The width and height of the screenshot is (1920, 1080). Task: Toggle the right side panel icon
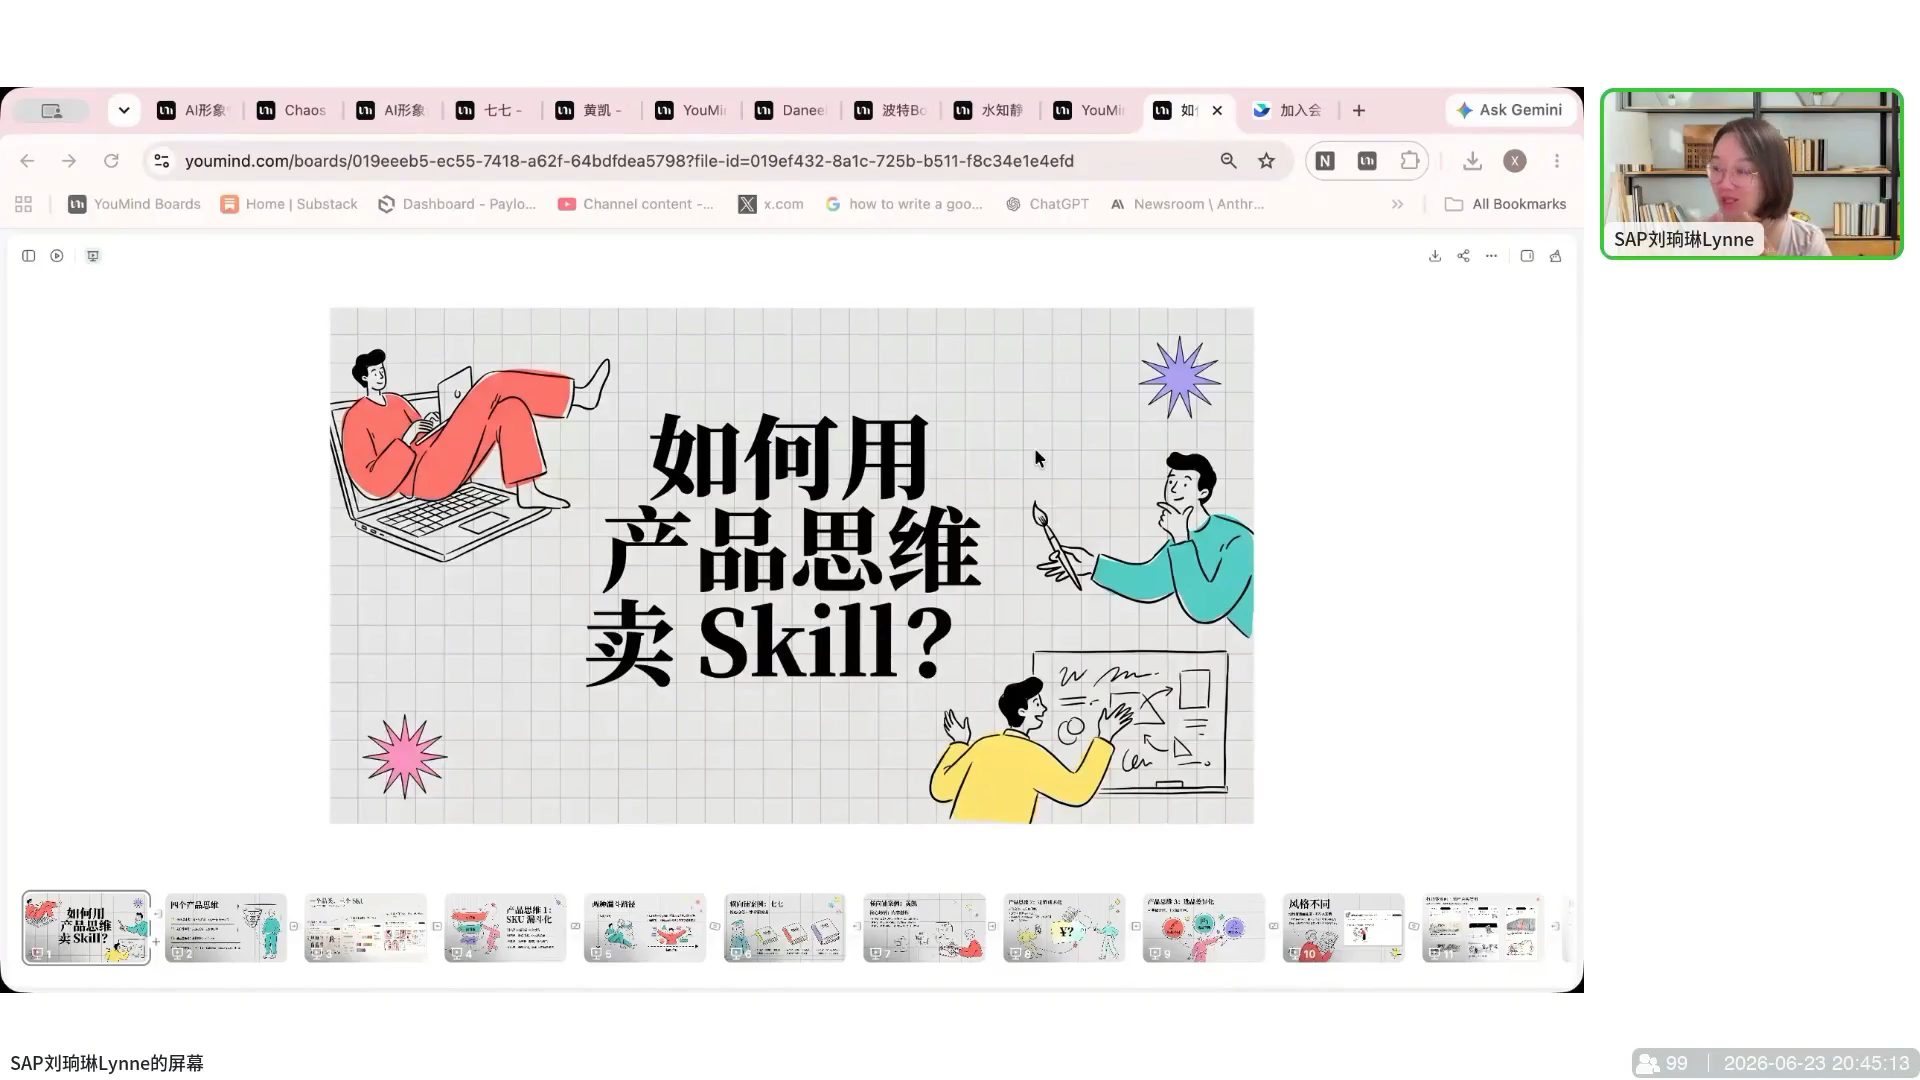click(1527, 256)
